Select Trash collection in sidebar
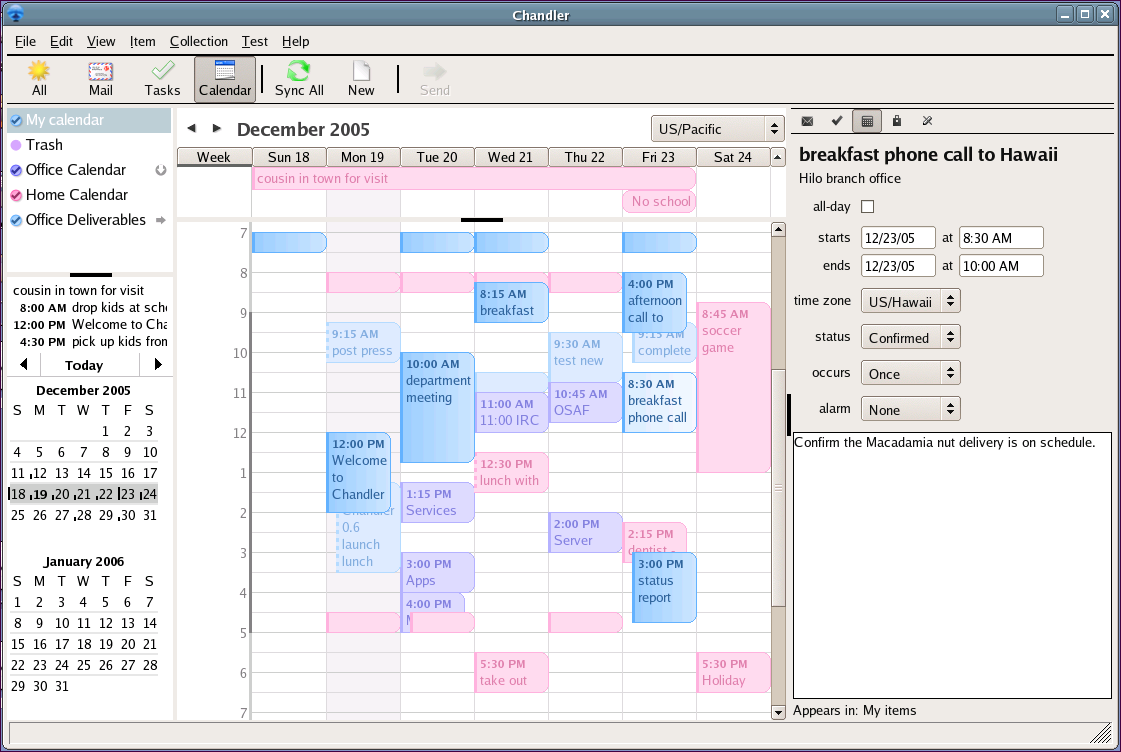This screenshot has height=752, width=1121. 89,145
